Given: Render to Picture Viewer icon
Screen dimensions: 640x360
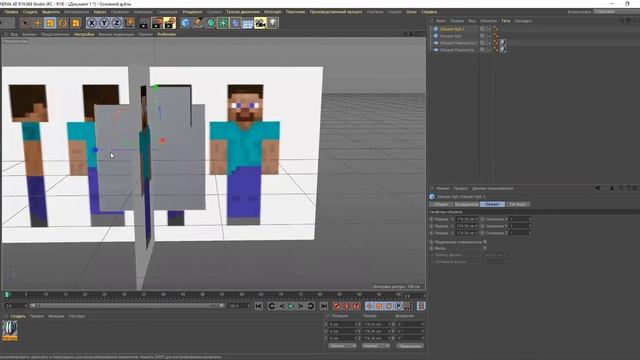Looking at the screenshot, I should tap(157, 23).
